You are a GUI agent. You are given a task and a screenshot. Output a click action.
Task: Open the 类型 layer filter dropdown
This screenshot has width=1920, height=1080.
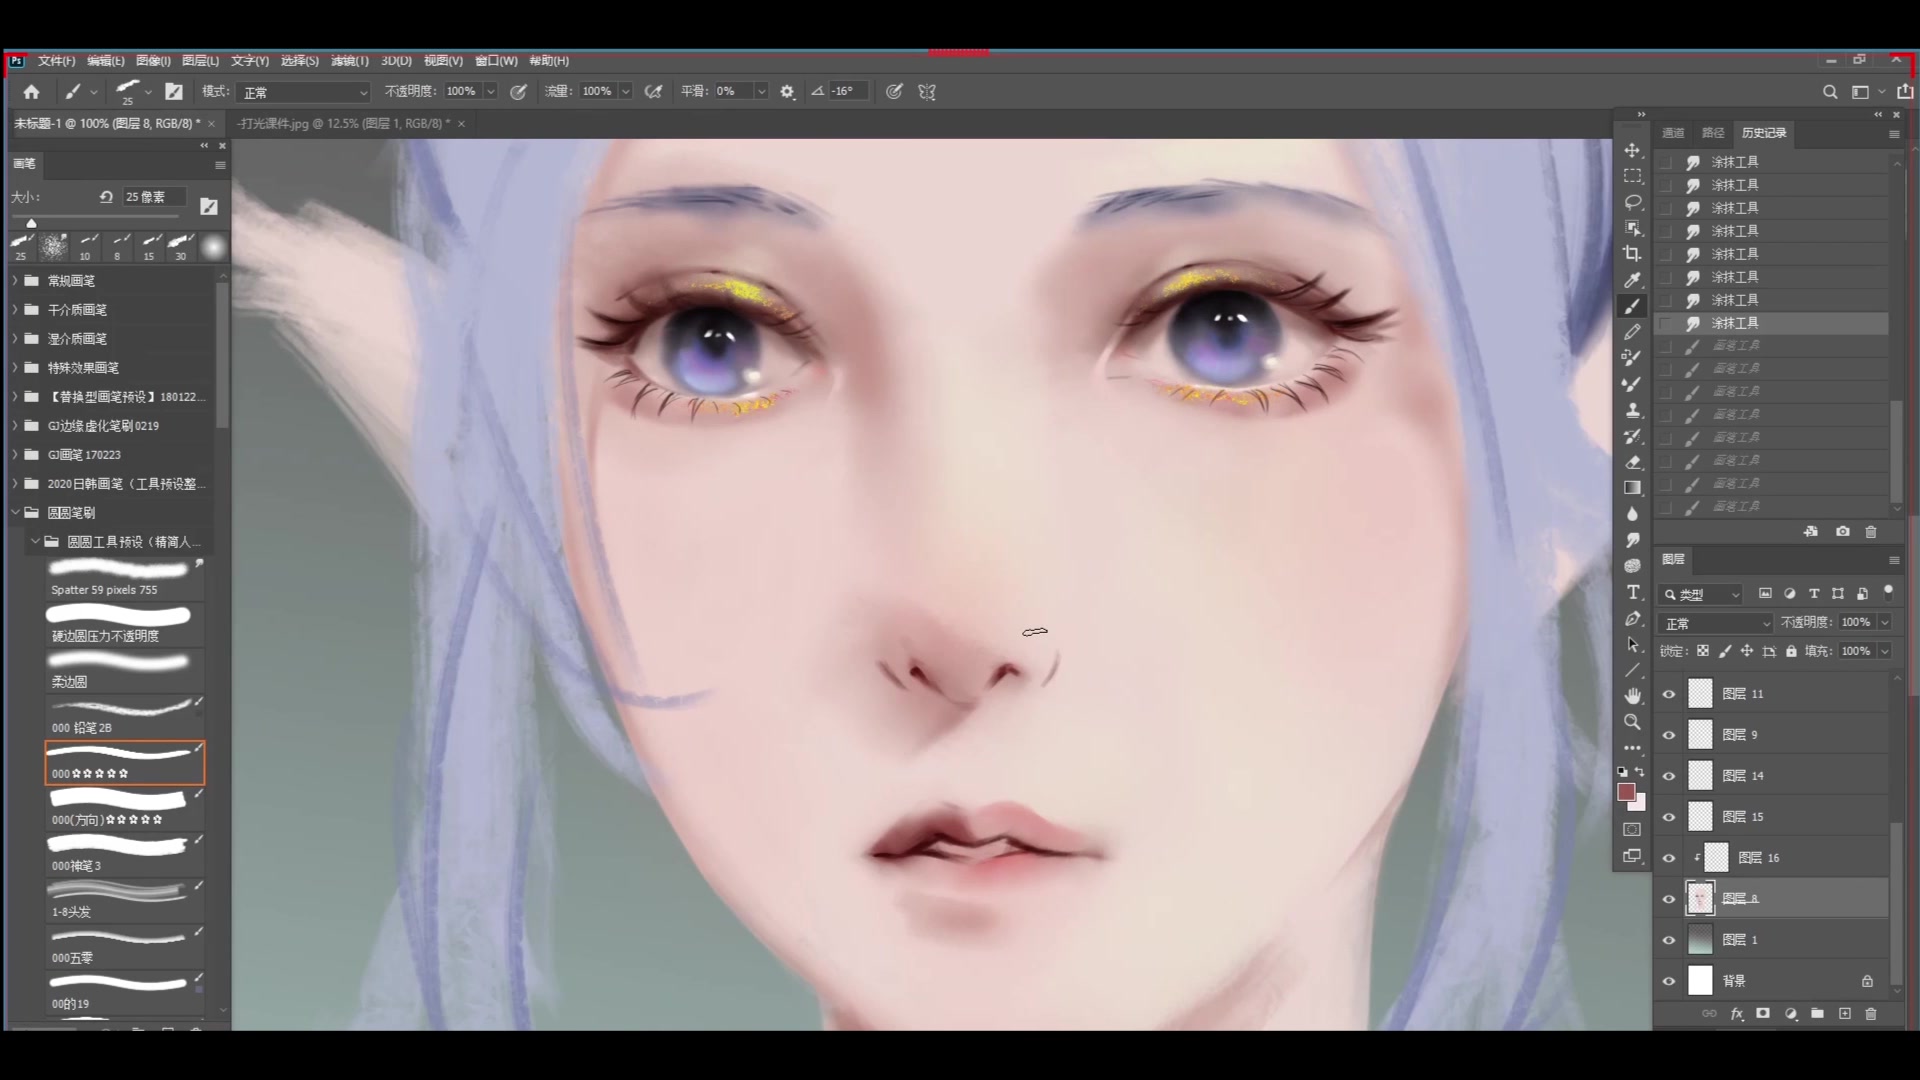(1702, 594)
